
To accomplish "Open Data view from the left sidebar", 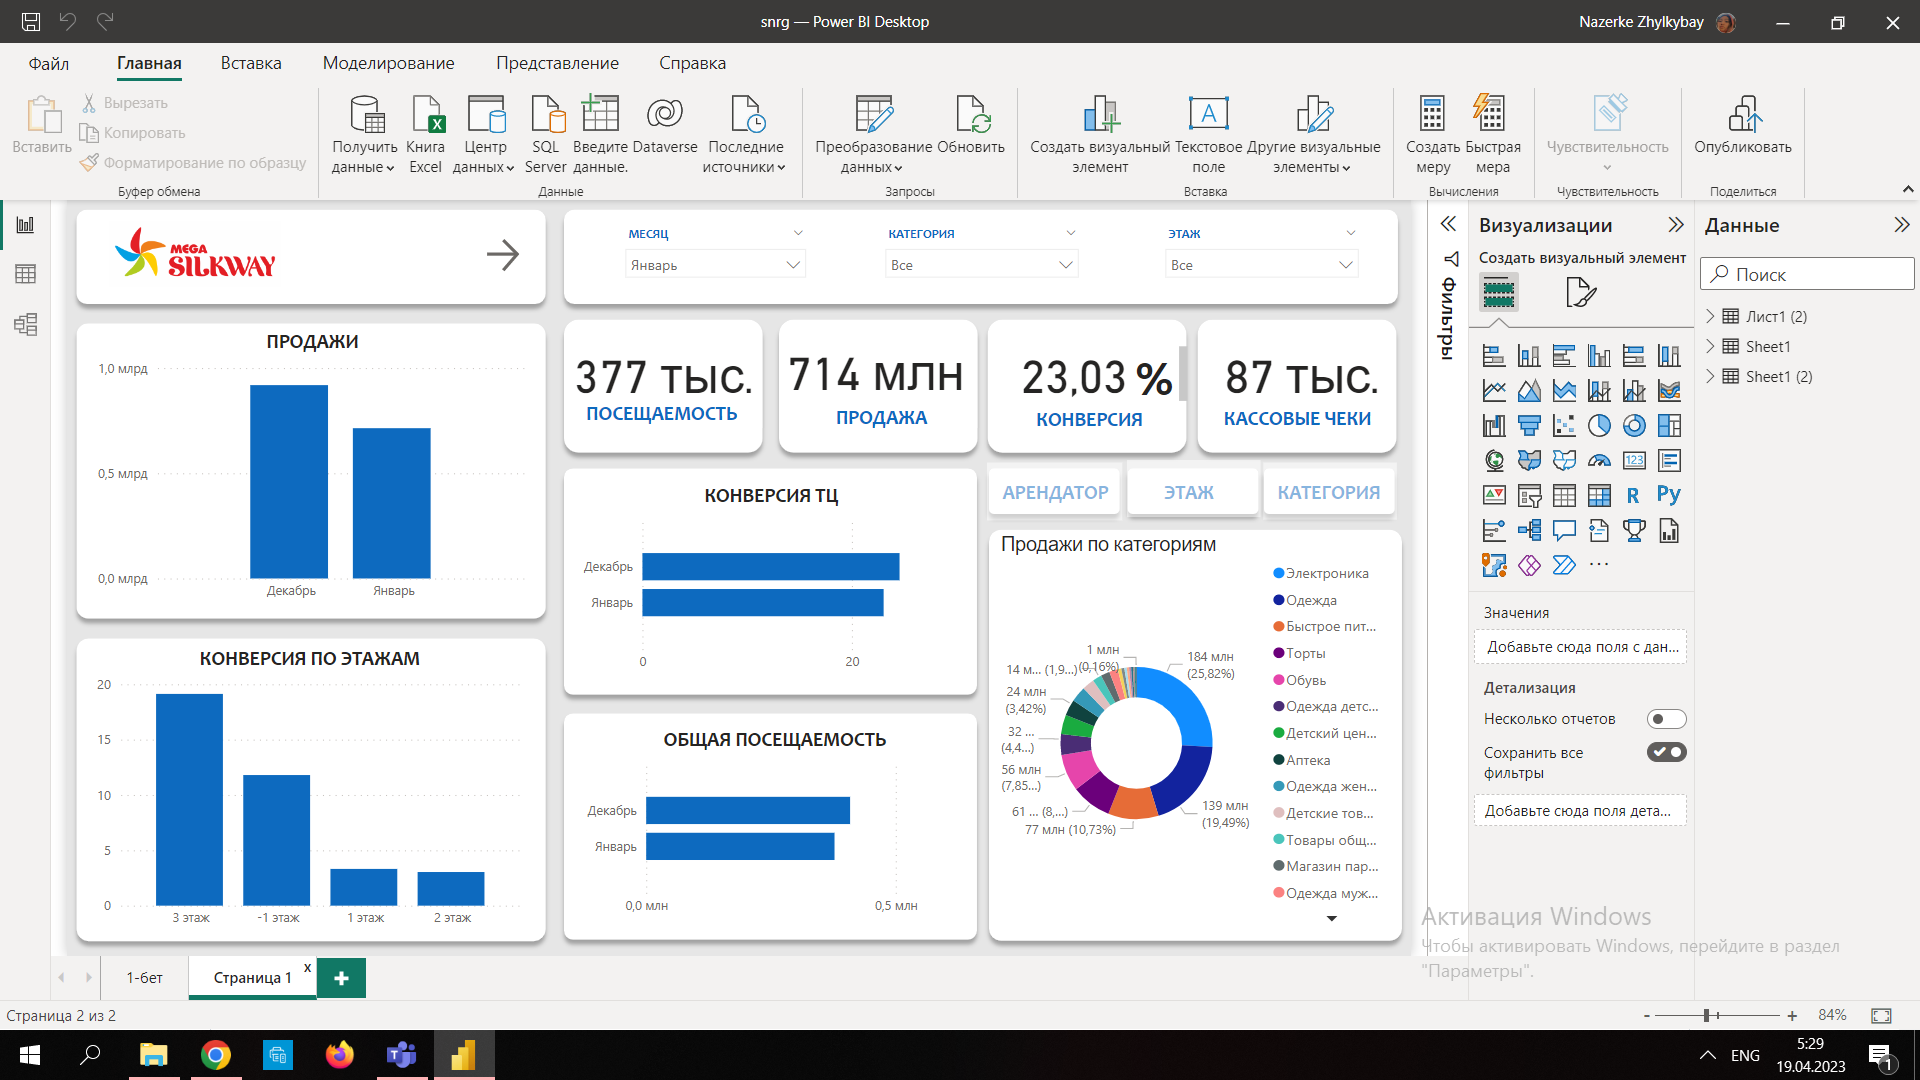I will 26,273.
